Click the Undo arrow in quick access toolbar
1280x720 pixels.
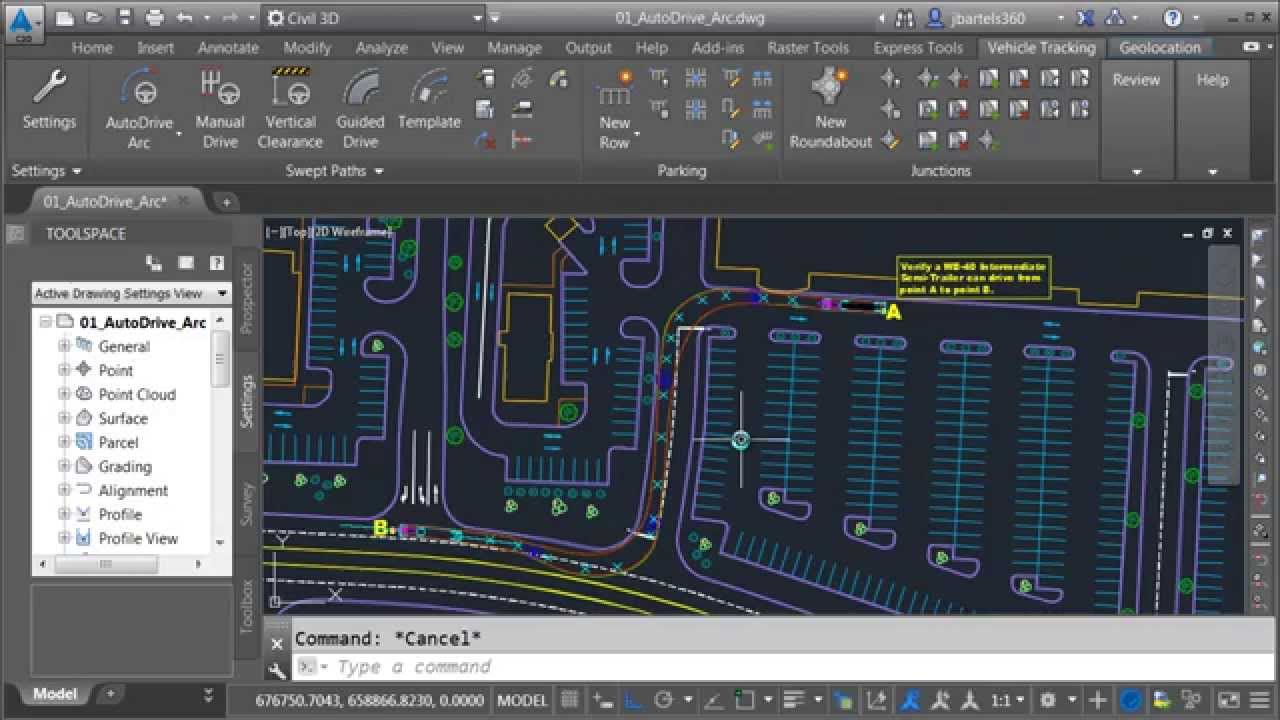tap(184, 18)
